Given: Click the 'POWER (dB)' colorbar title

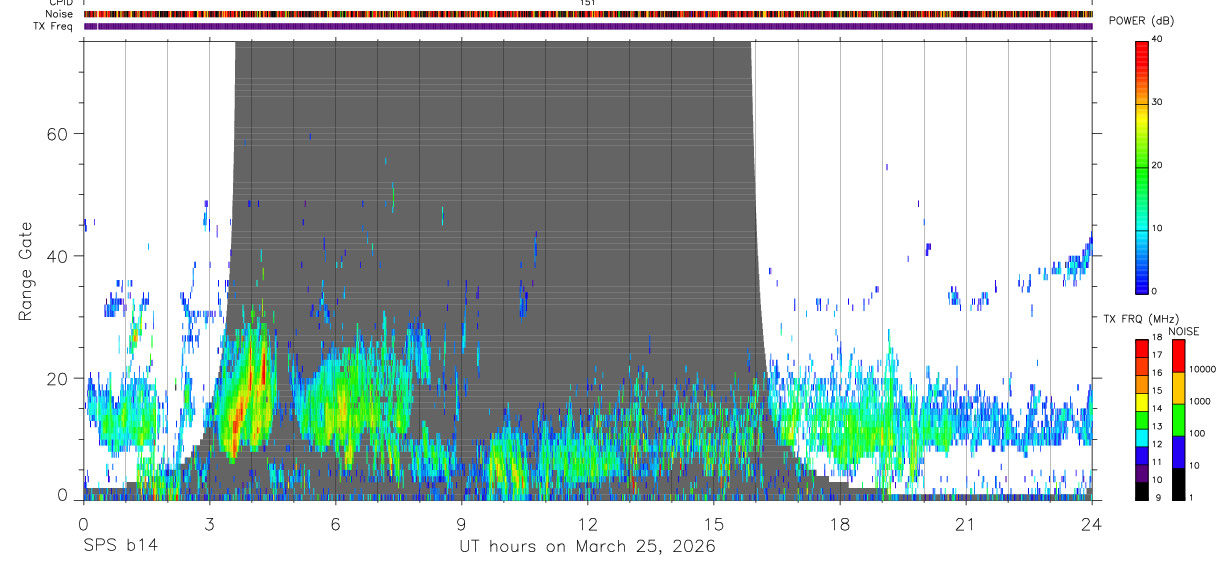Looking at the screenshot, I should tap(1141, 21).
